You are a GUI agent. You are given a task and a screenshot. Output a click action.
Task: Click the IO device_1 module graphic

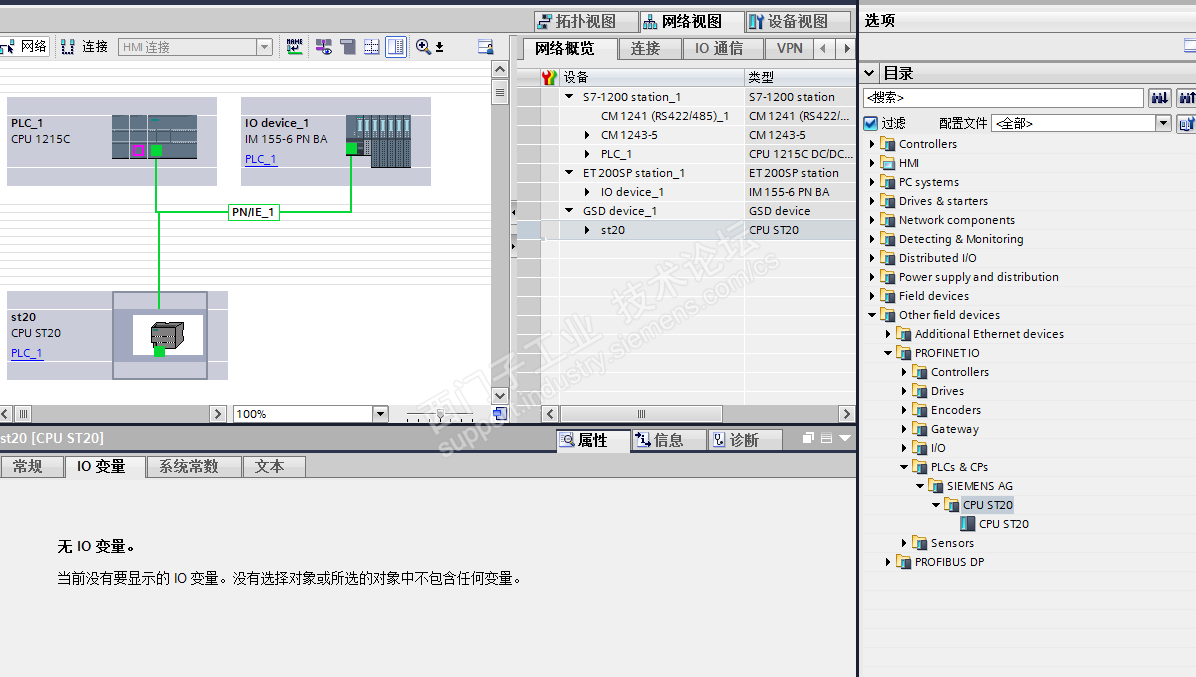(x=379, y=141)
